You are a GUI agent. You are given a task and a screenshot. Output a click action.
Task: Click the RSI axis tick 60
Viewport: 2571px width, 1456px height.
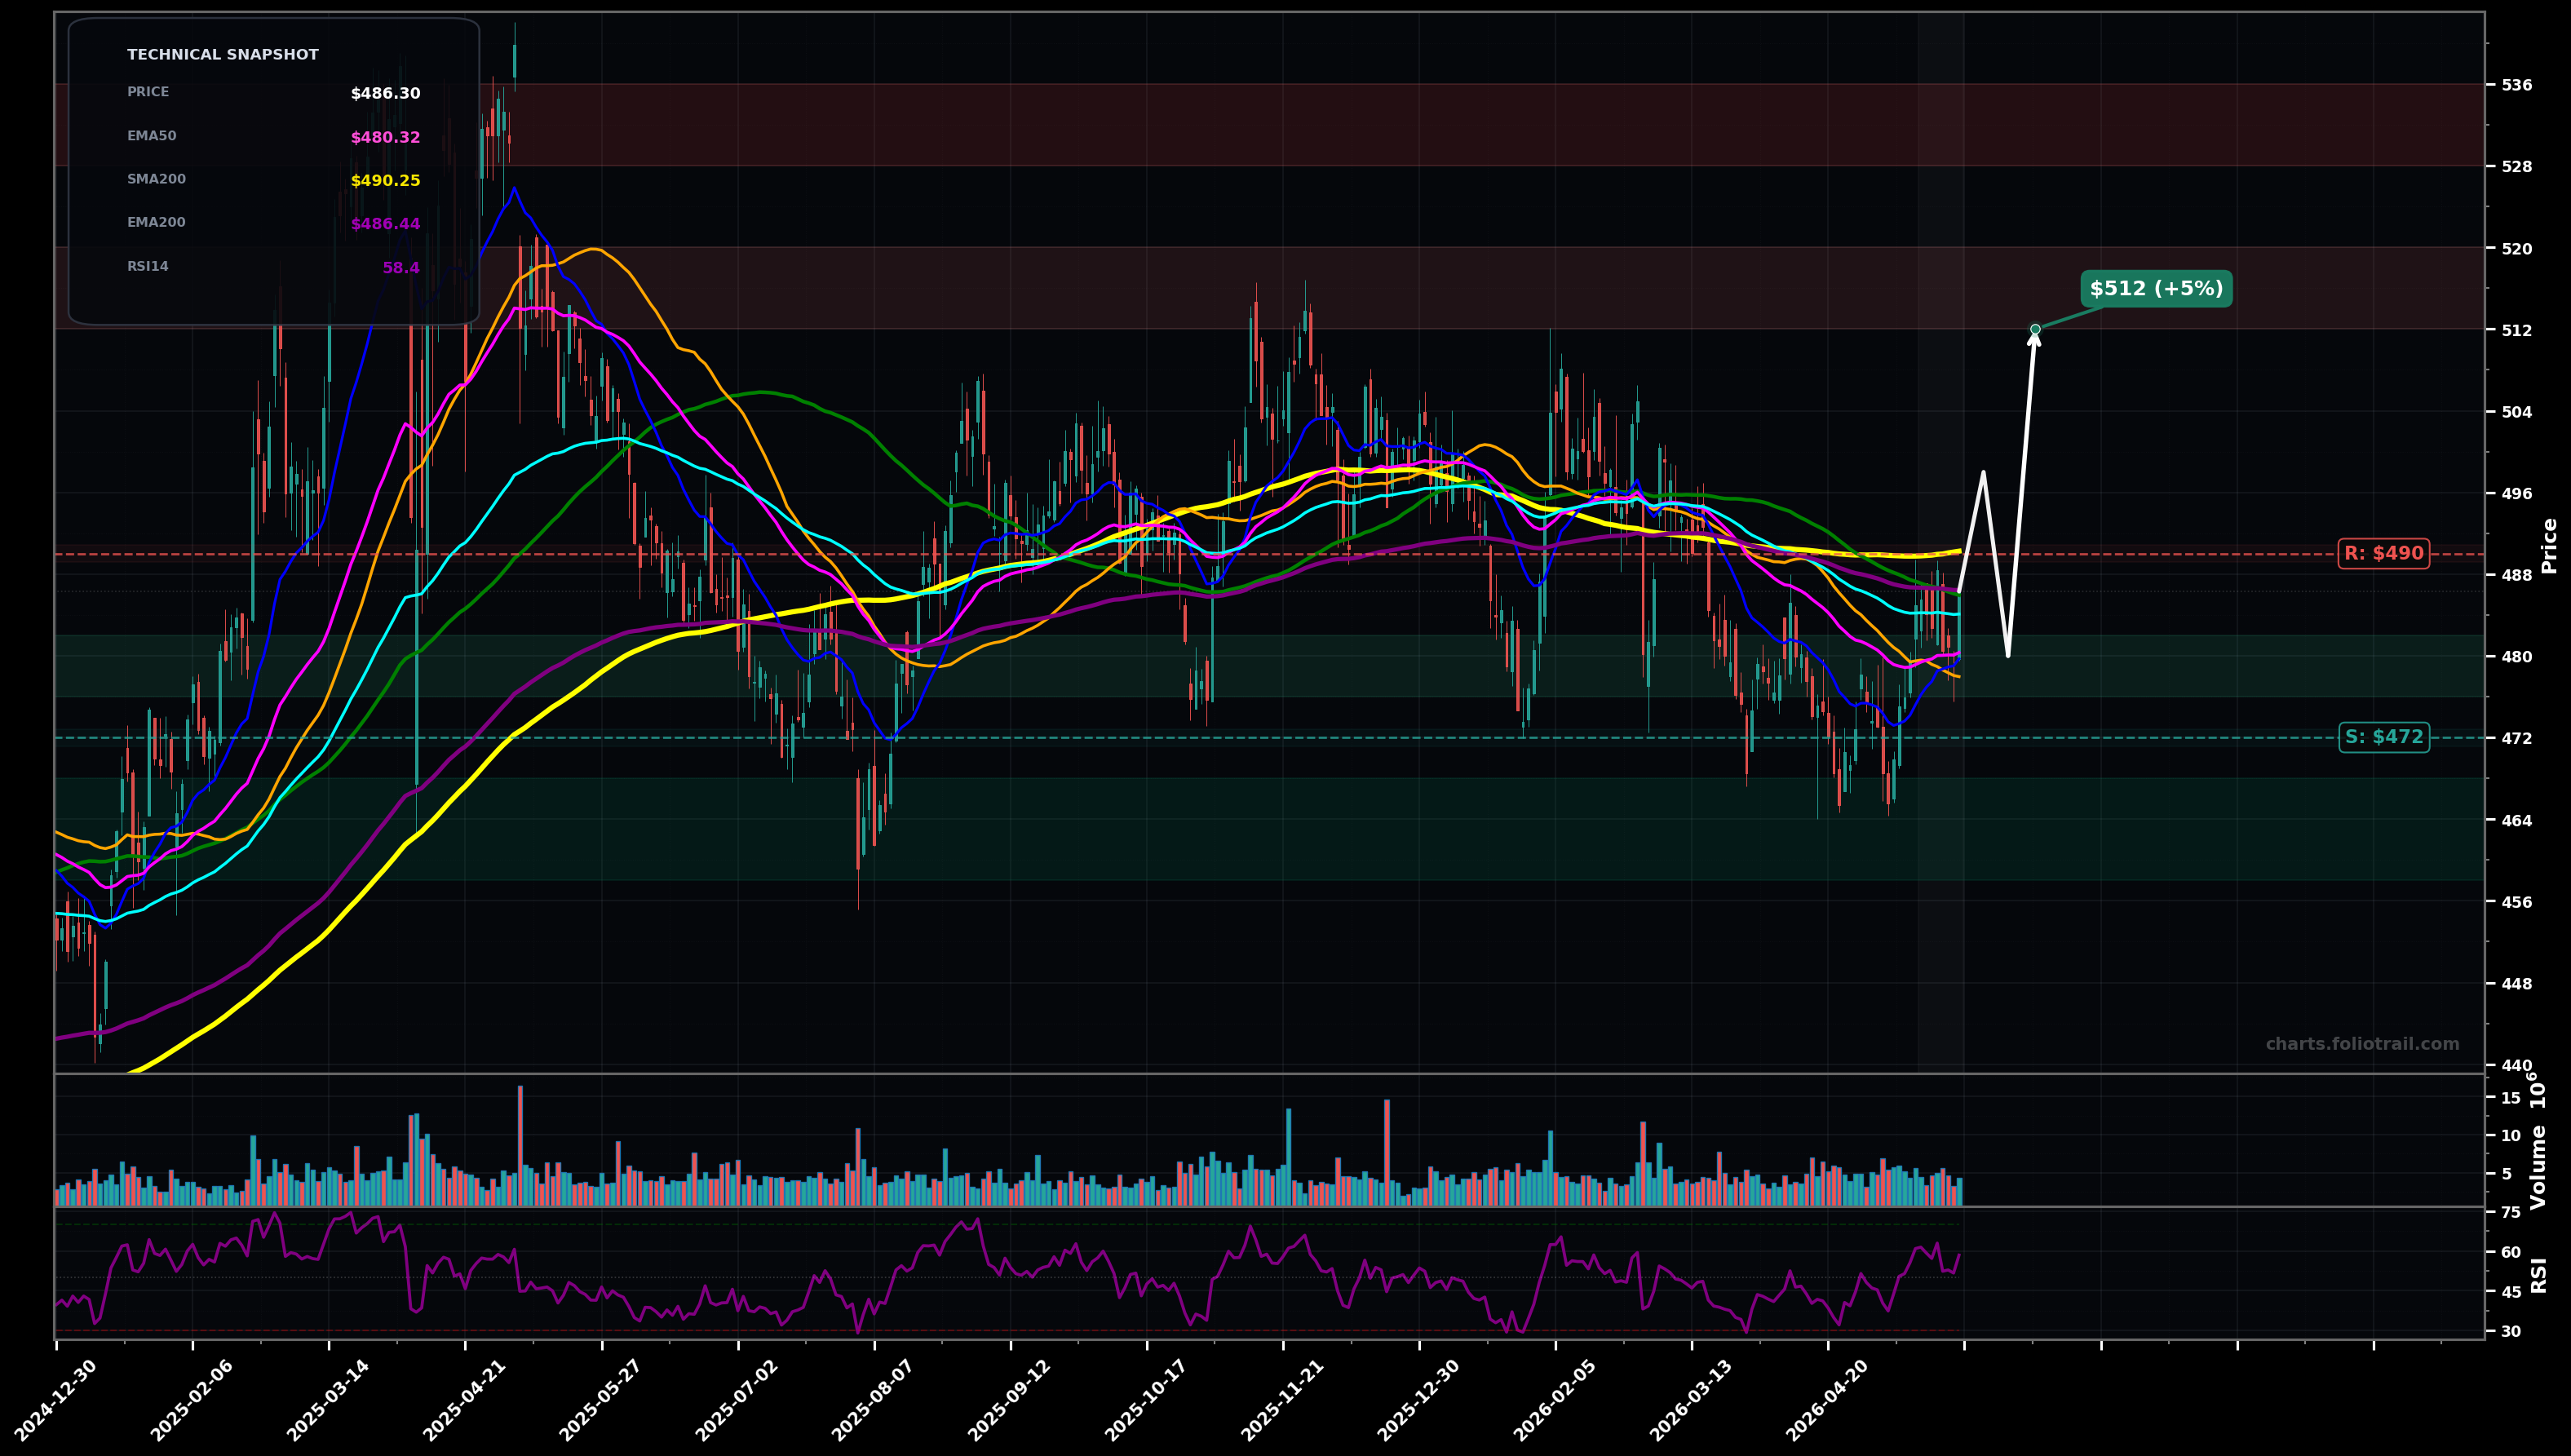pos(2511,1252)
